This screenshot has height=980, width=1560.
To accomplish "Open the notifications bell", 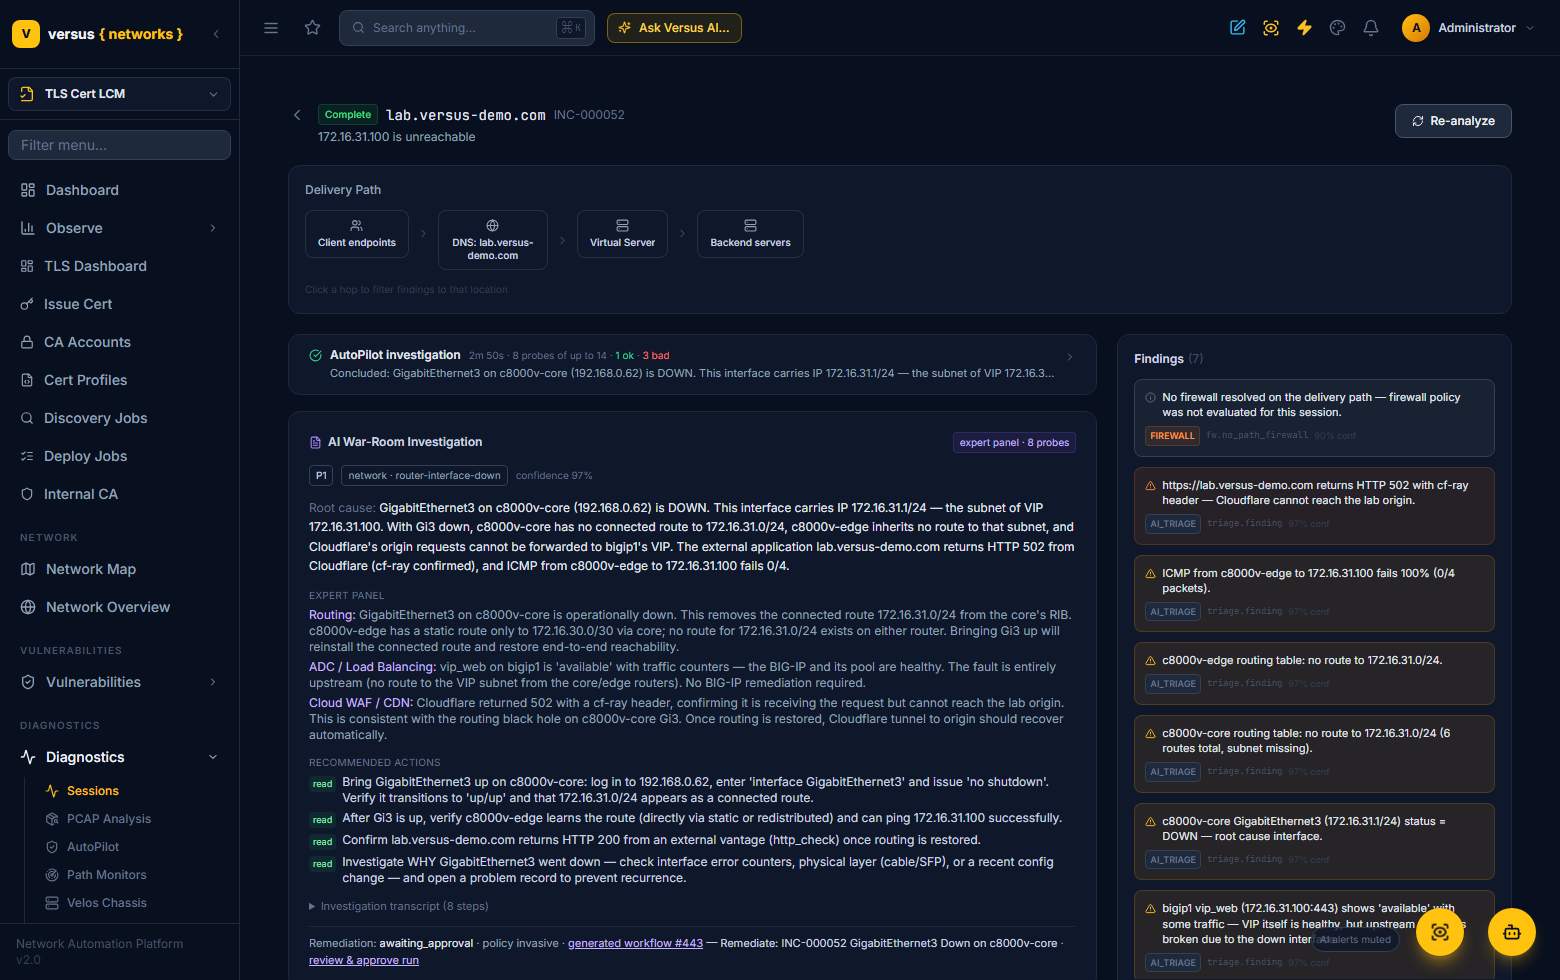I will (1371, 28).
